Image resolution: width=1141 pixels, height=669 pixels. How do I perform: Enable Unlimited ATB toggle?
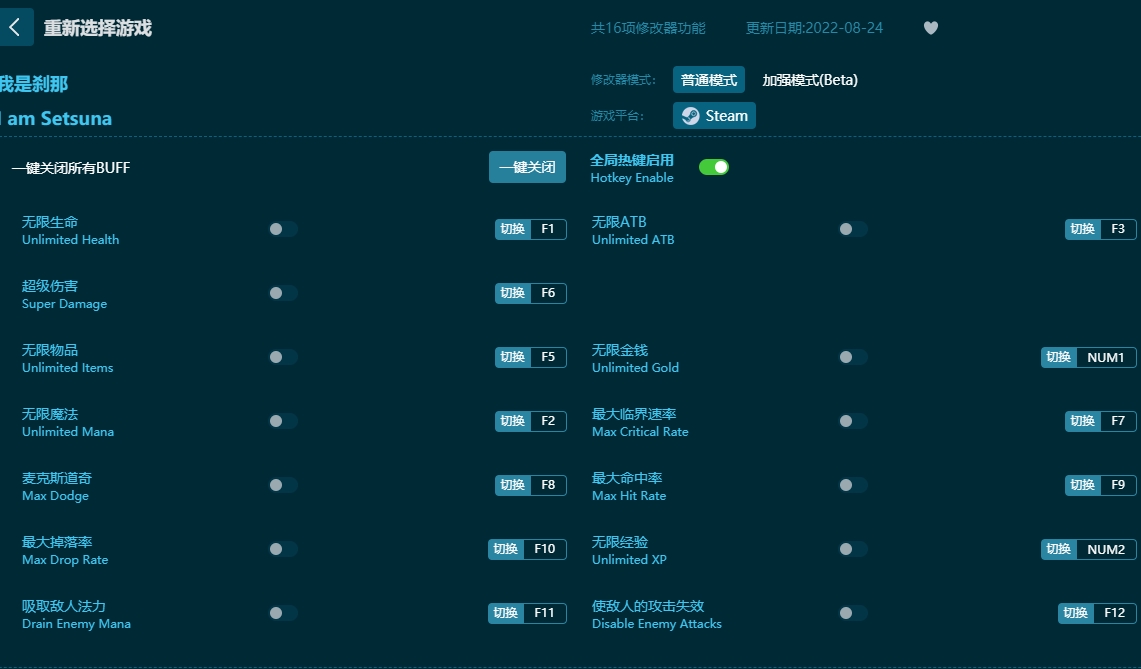(853, 229)
